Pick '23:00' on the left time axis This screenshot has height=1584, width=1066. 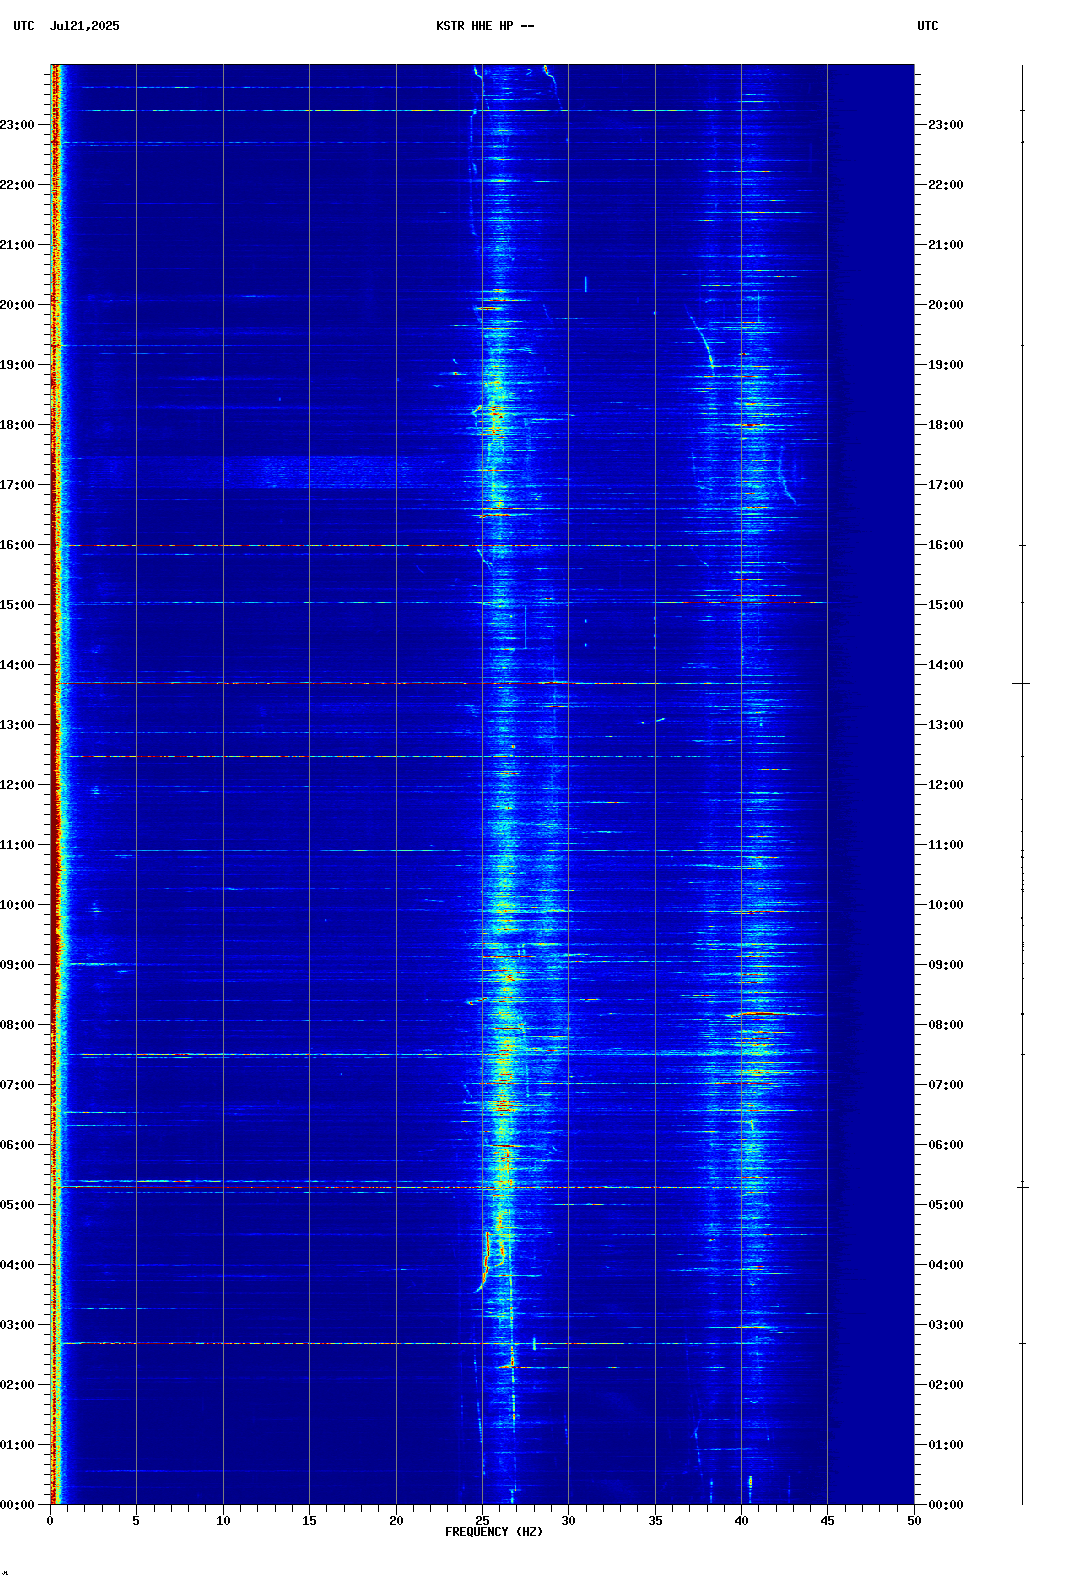coord(17,125)
